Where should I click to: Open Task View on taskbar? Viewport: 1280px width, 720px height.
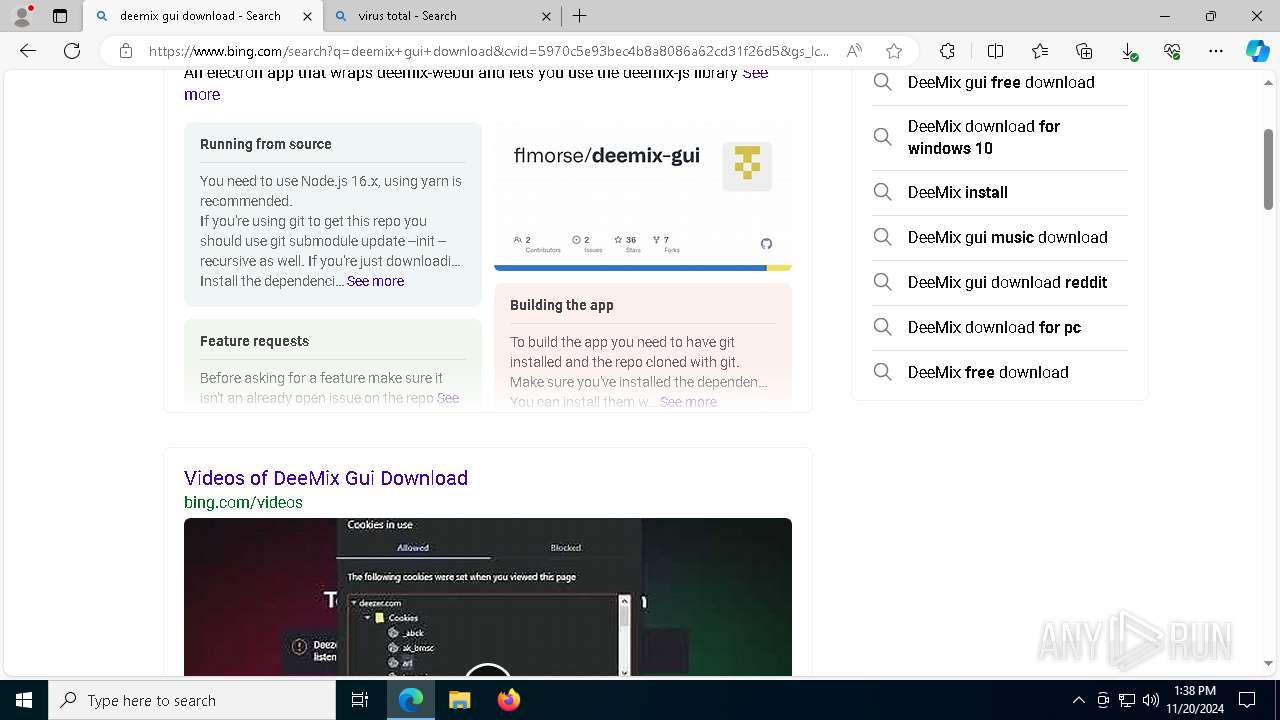pyautogui.click(x=360, y=700)
